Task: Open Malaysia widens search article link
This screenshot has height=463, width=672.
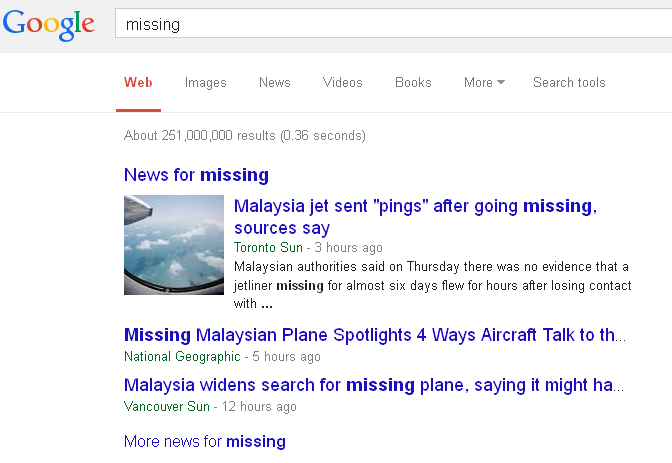Action: click(x=375, y=385)
